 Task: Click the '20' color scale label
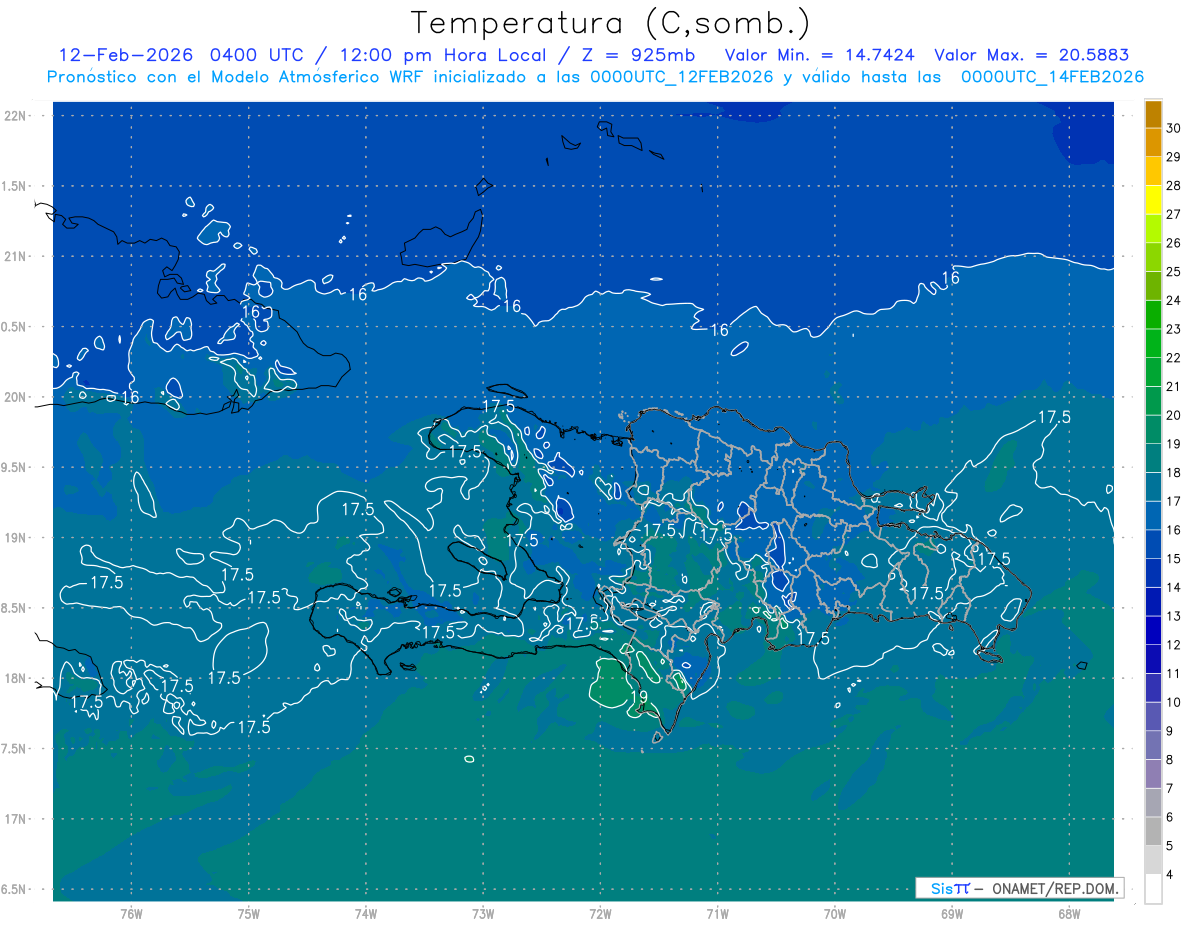1174,415
